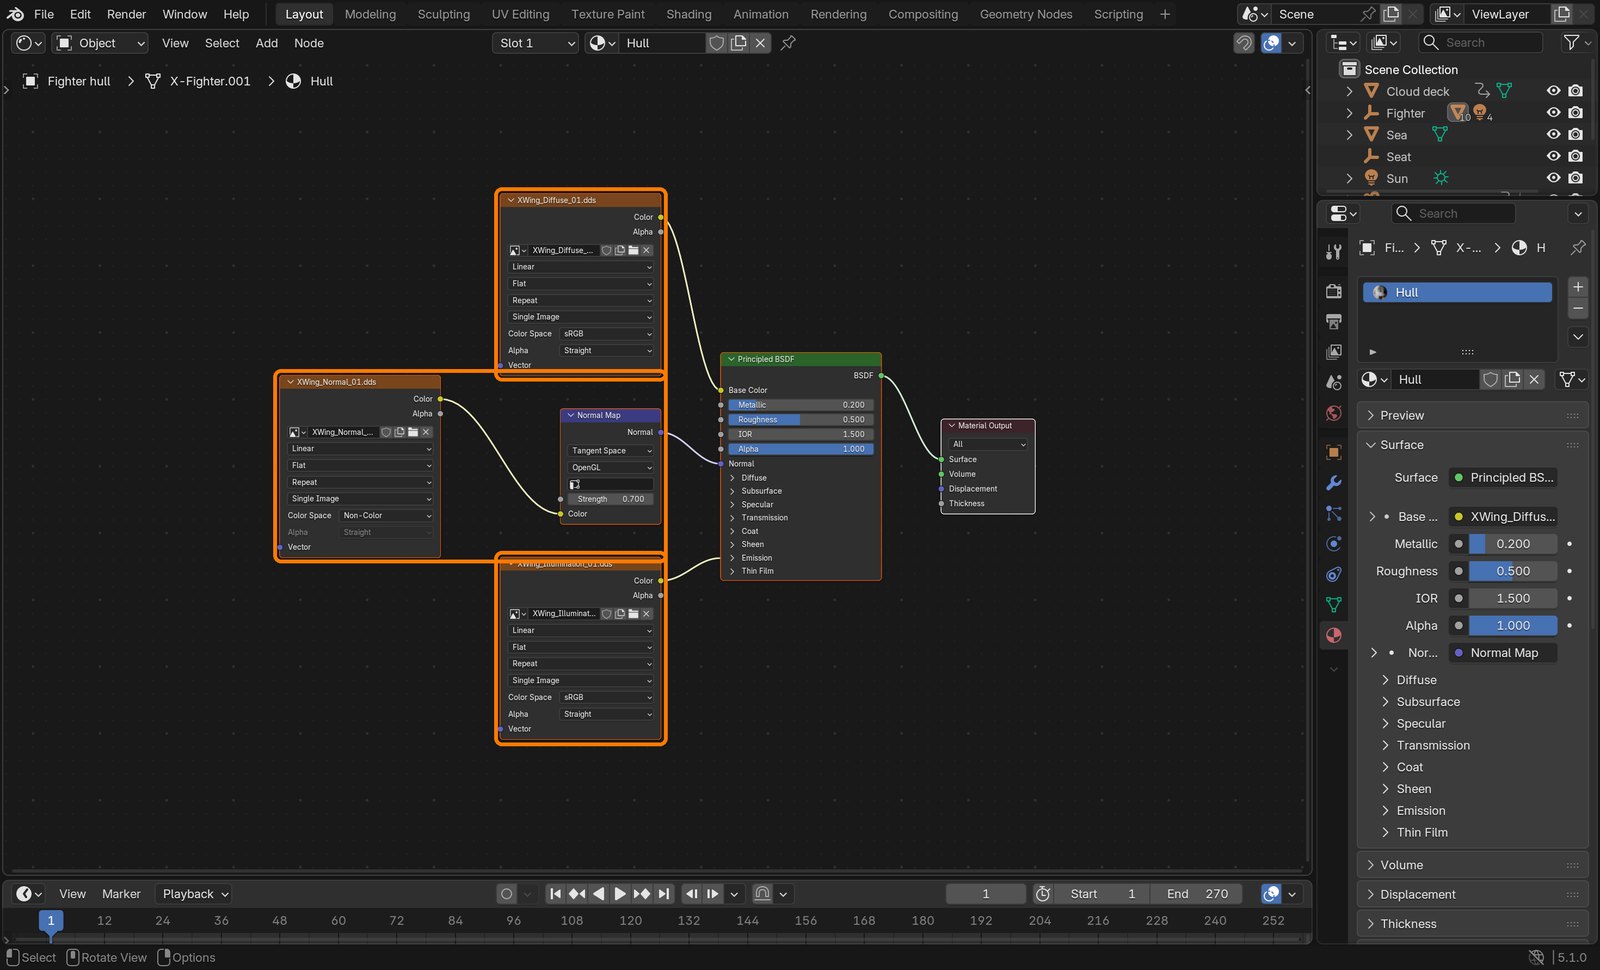The height and width of the screenshot is (970, 1600).
Task: Unlink Hull material in node editor header
Action: [x=760, y=43]
